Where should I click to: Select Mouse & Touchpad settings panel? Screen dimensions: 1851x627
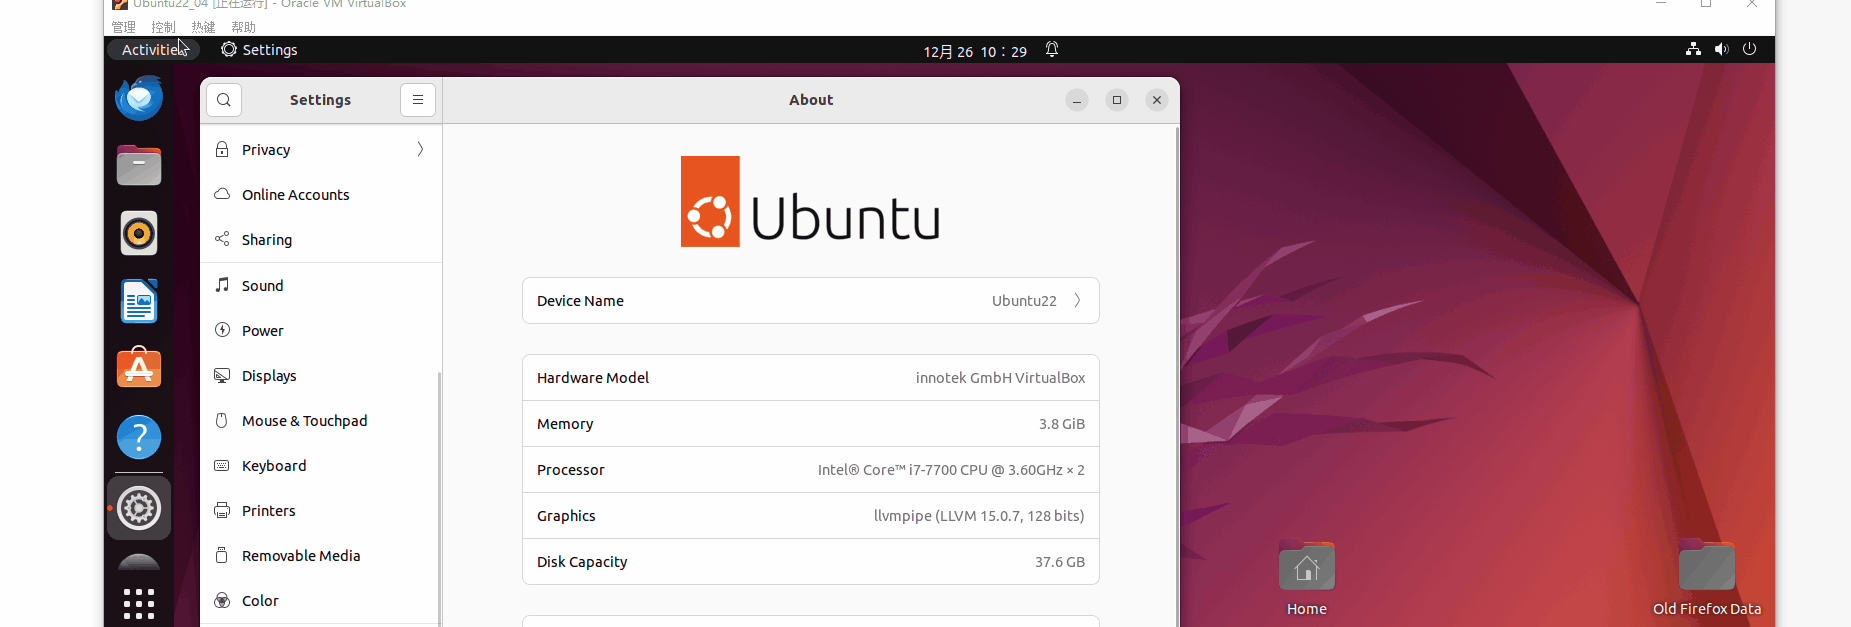point(321,420)
